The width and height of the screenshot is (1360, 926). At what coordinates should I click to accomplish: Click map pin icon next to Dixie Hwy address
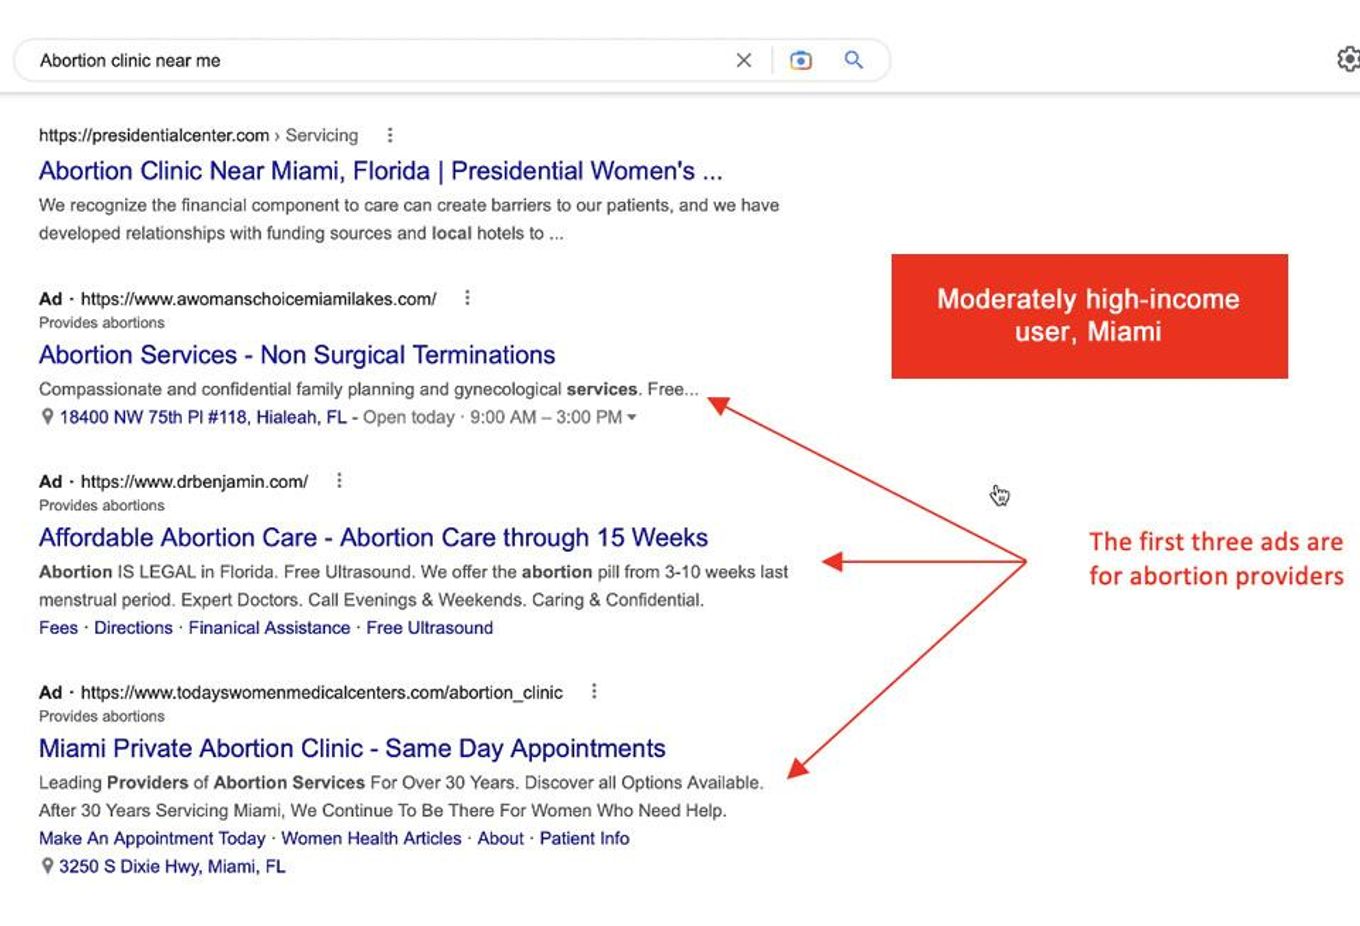coord(47,866)
